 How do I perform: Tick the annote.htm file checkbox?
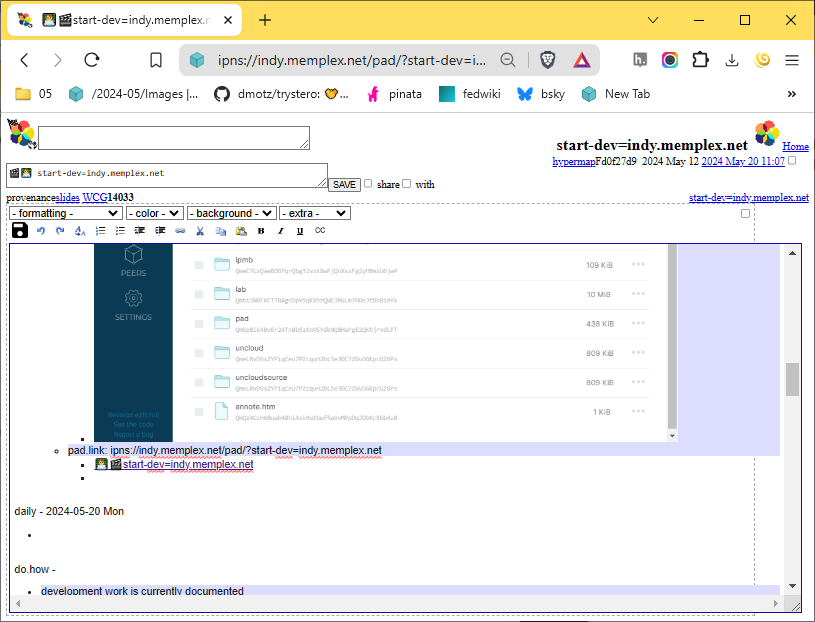click(199, 412)
